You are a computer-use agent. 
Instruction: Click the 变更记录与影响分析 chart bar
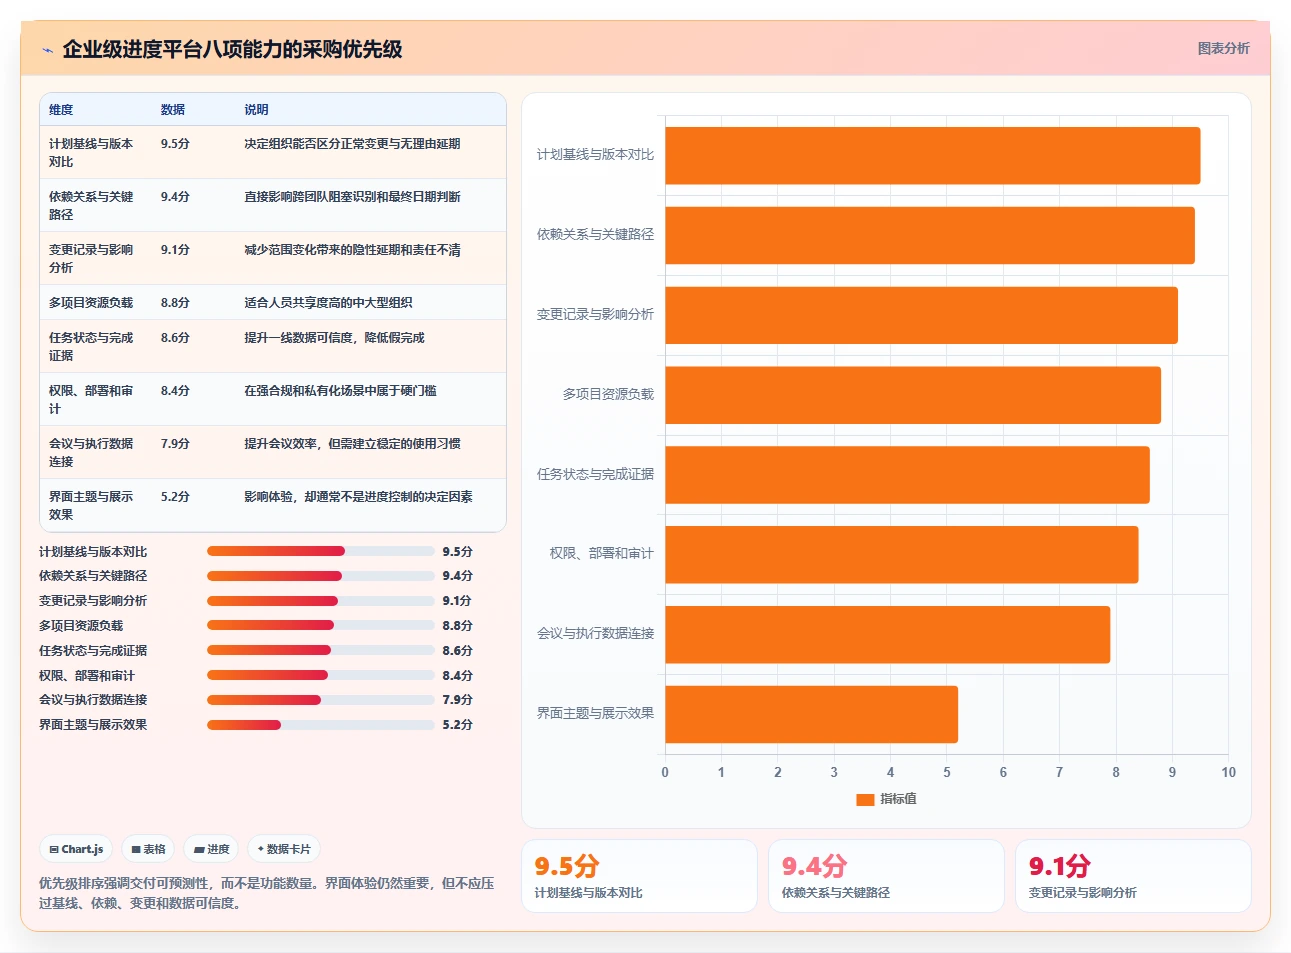pos(921,315)
